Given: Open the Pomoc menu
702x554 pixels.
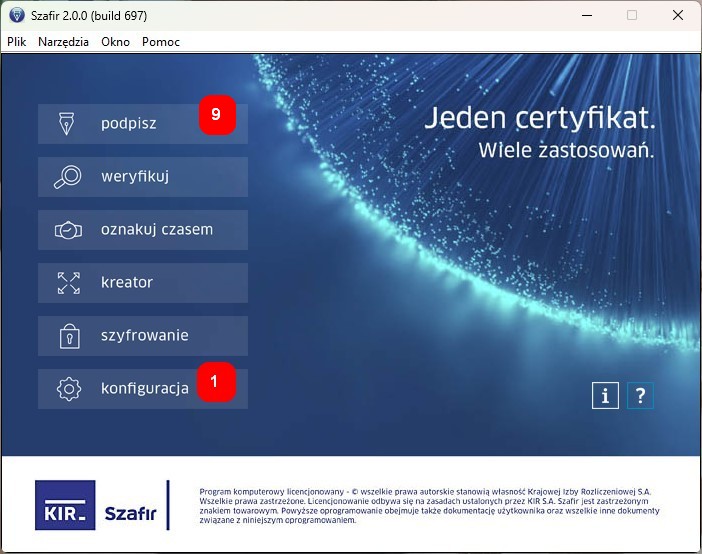Looking at the screenshot, I should coord(161,42).
